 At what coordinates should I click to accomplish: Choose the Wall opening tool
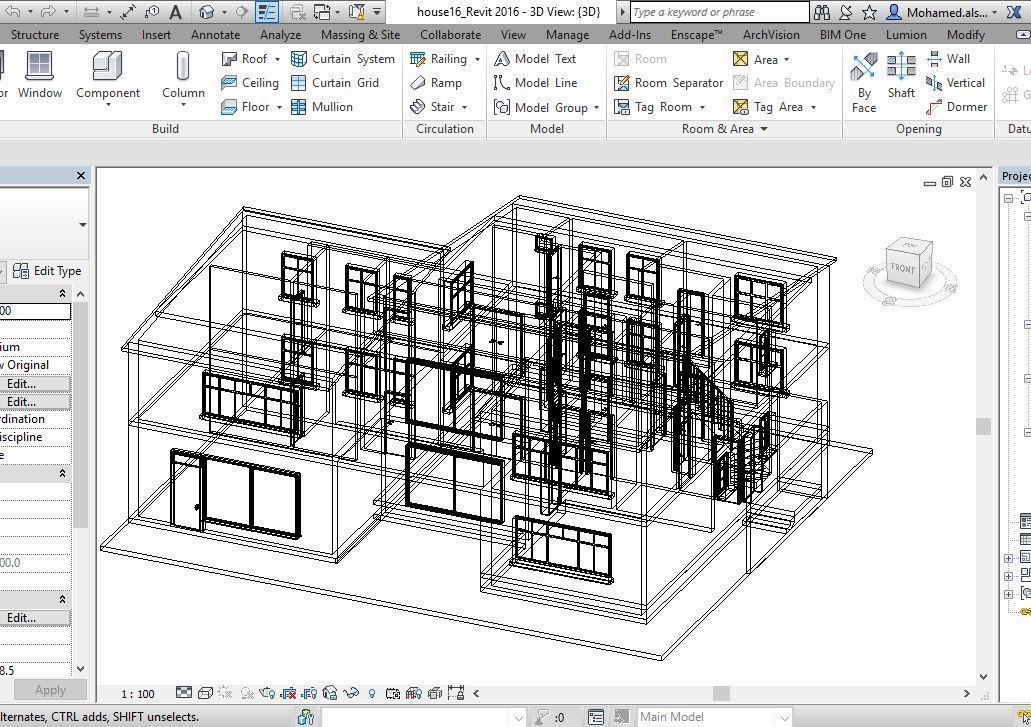[948, 59]
